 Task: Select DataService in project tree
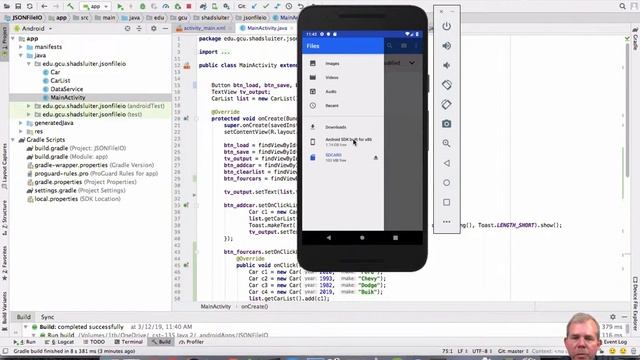click(67, 89)
